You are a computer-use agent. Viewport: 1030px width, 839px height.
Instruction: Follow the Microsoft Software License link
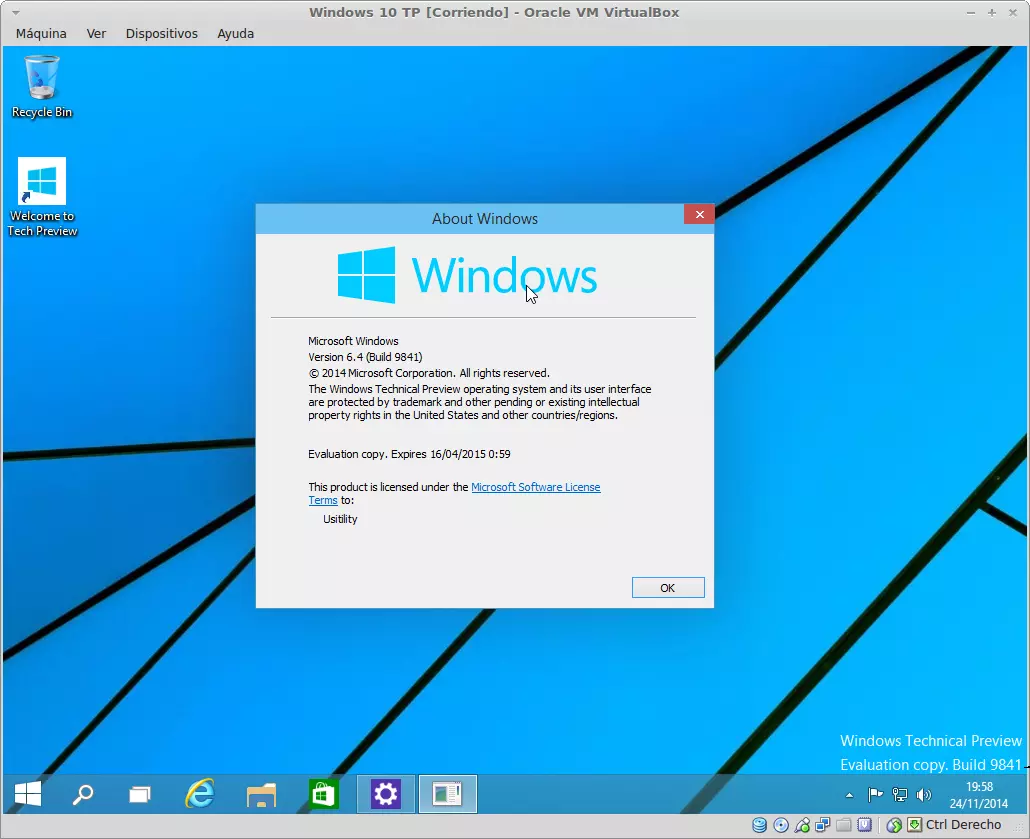pyautogui.click(x=535, y=487)
